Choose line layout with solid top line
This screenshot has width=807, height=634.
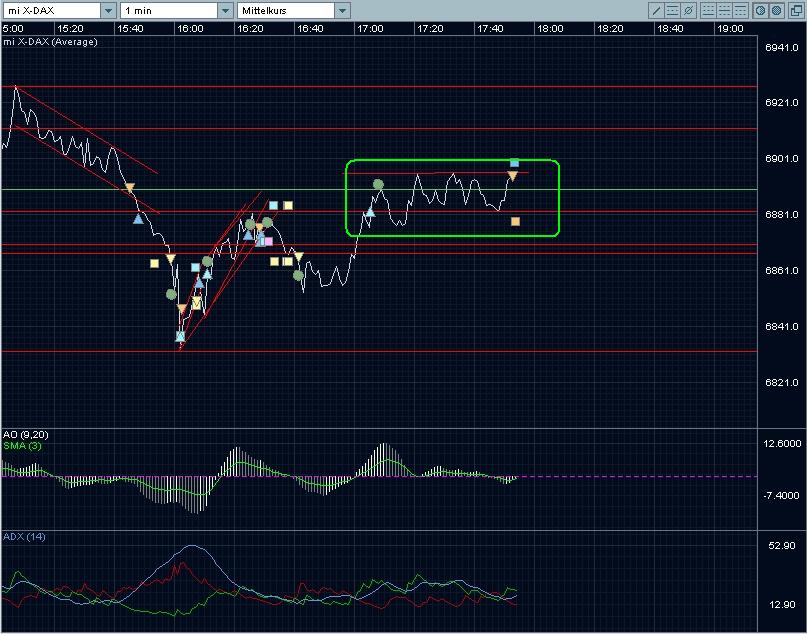coord(740,10)
